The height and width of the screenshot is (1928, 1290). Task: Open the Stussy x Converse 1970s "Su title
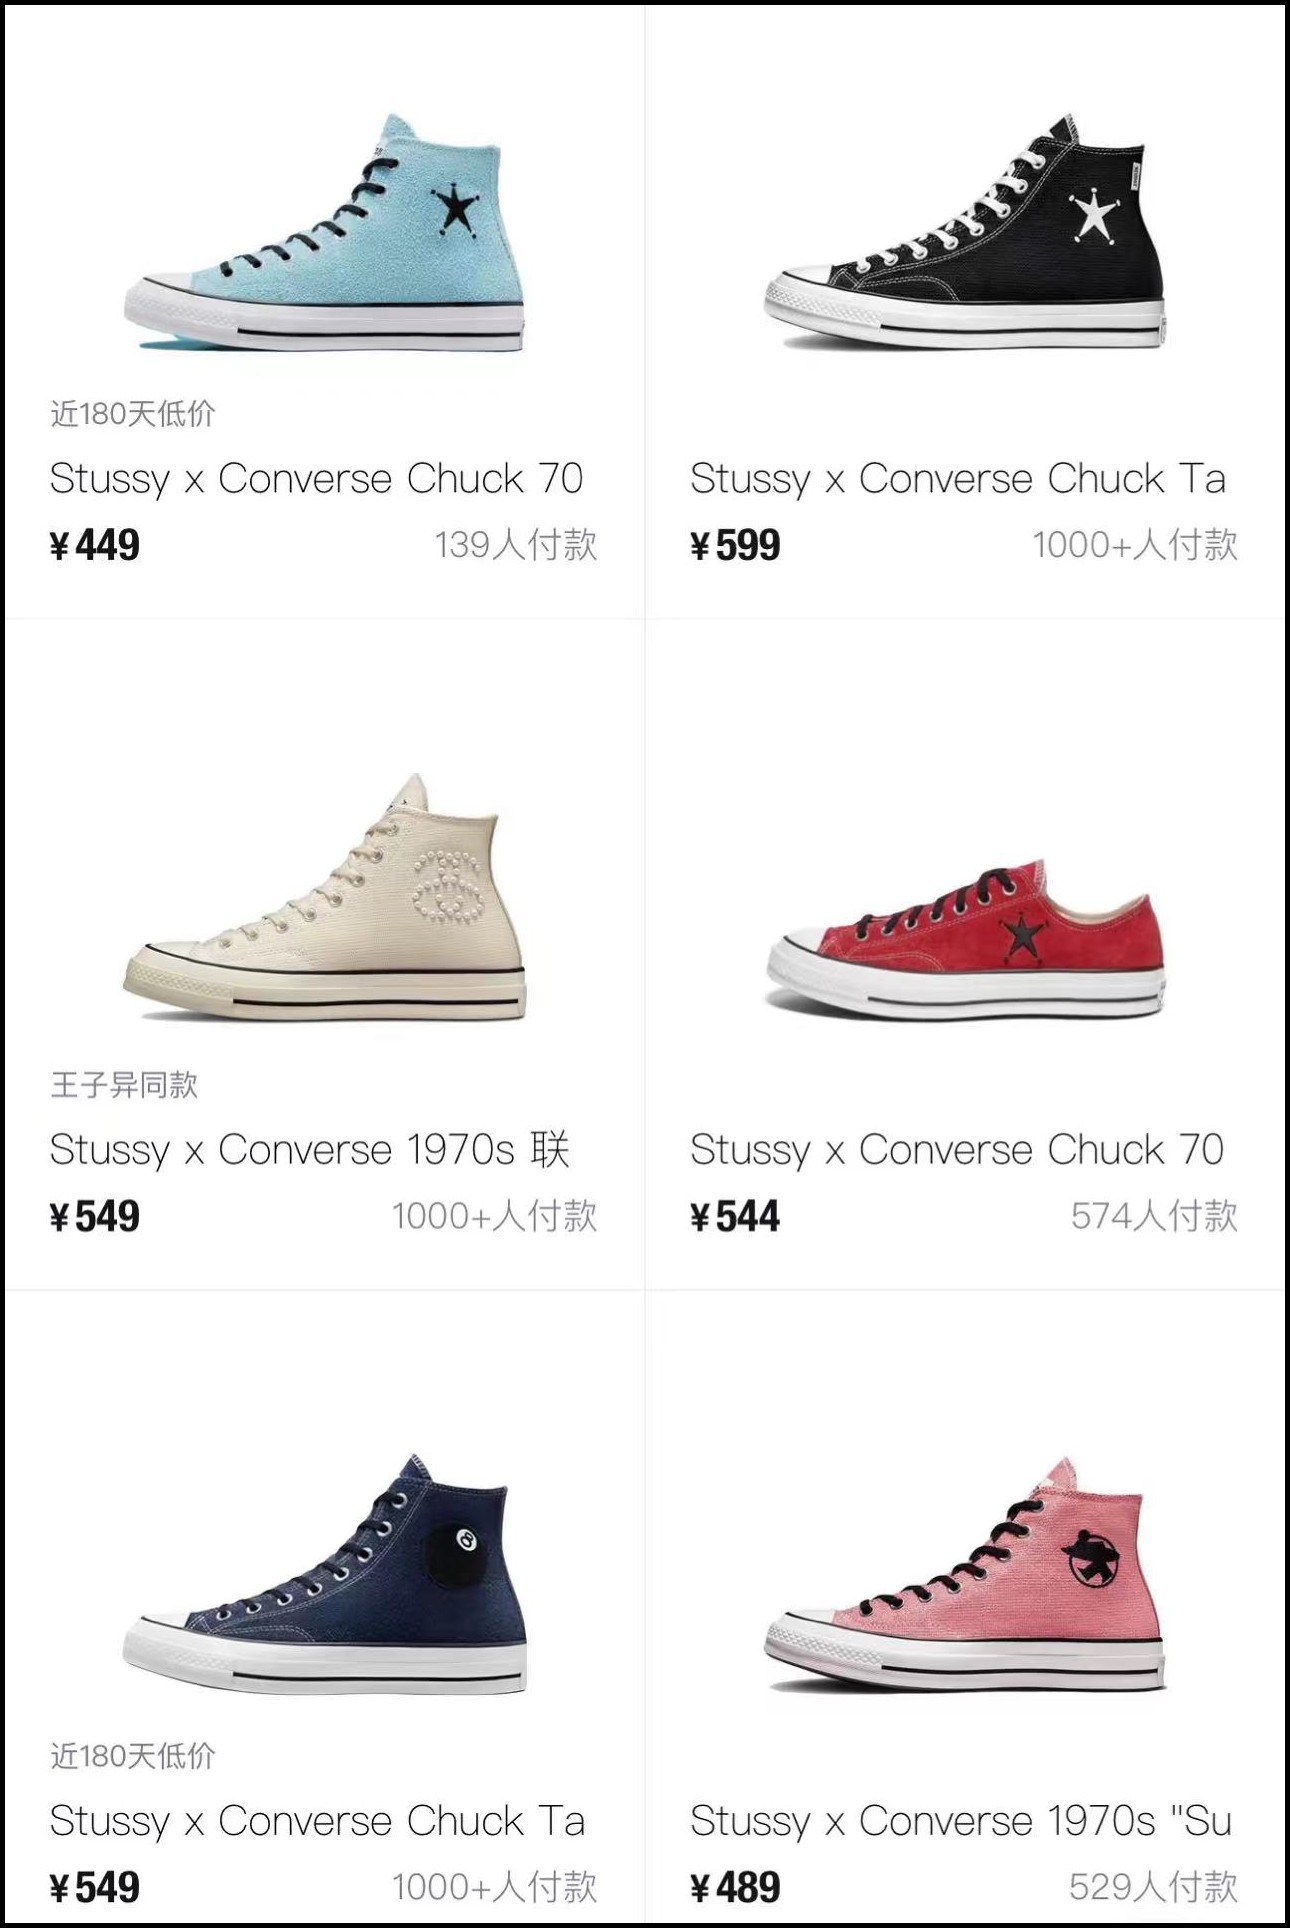click(960, 1821)
